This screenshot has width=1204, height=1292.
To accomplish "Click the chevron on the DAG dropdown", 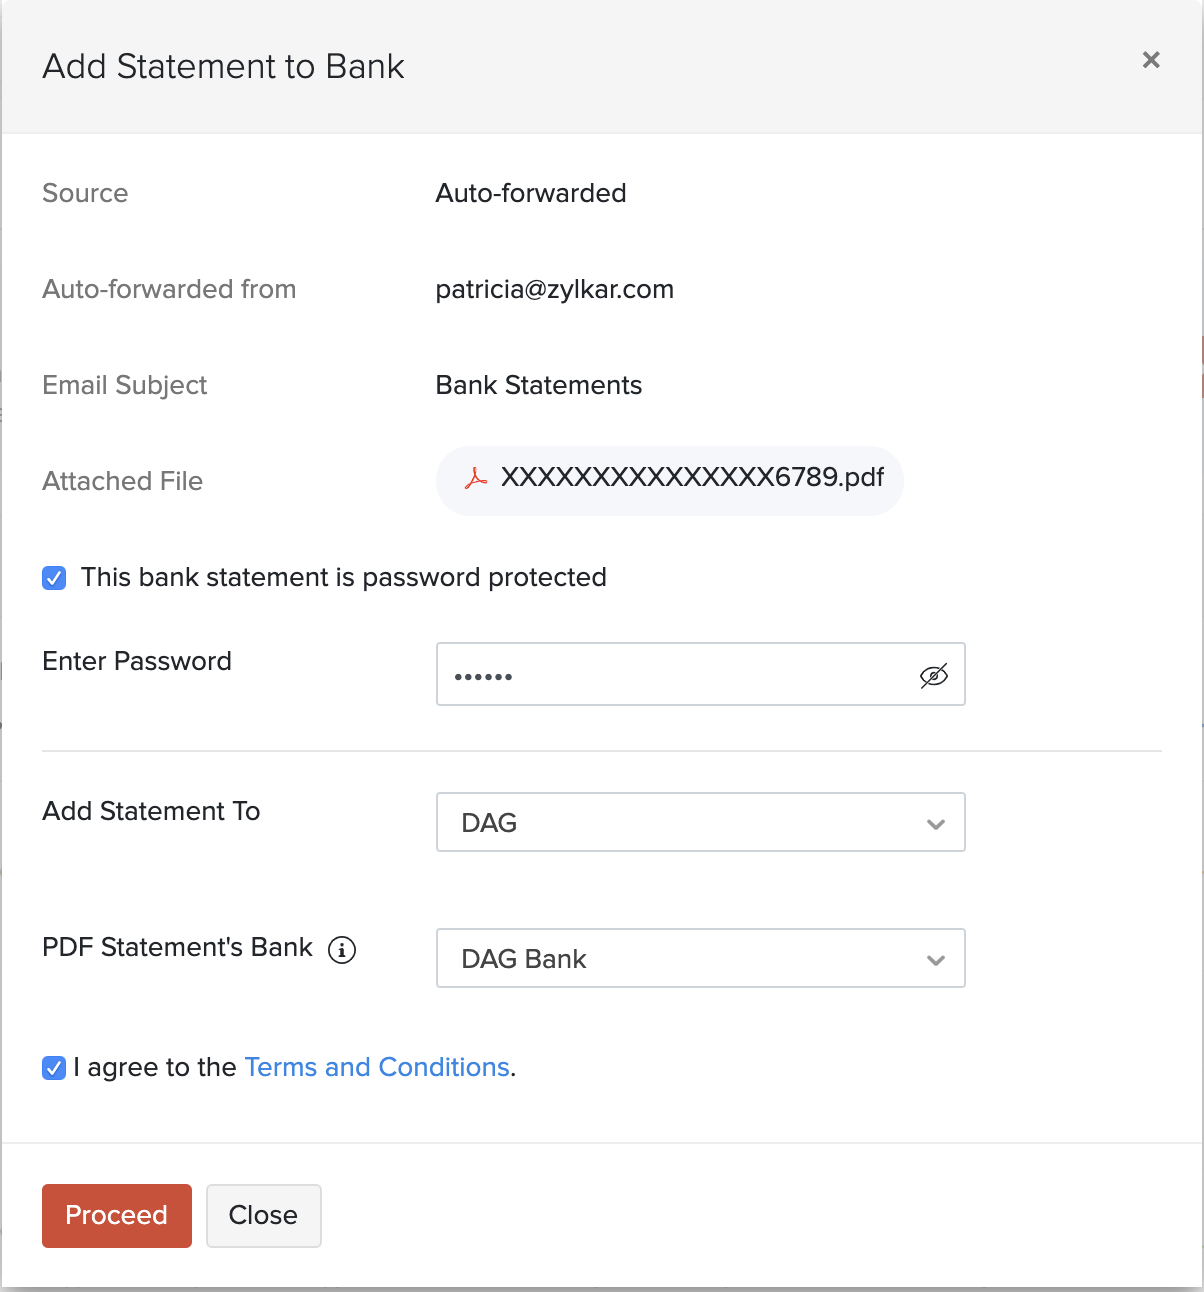I will click(x=935, y=823).
